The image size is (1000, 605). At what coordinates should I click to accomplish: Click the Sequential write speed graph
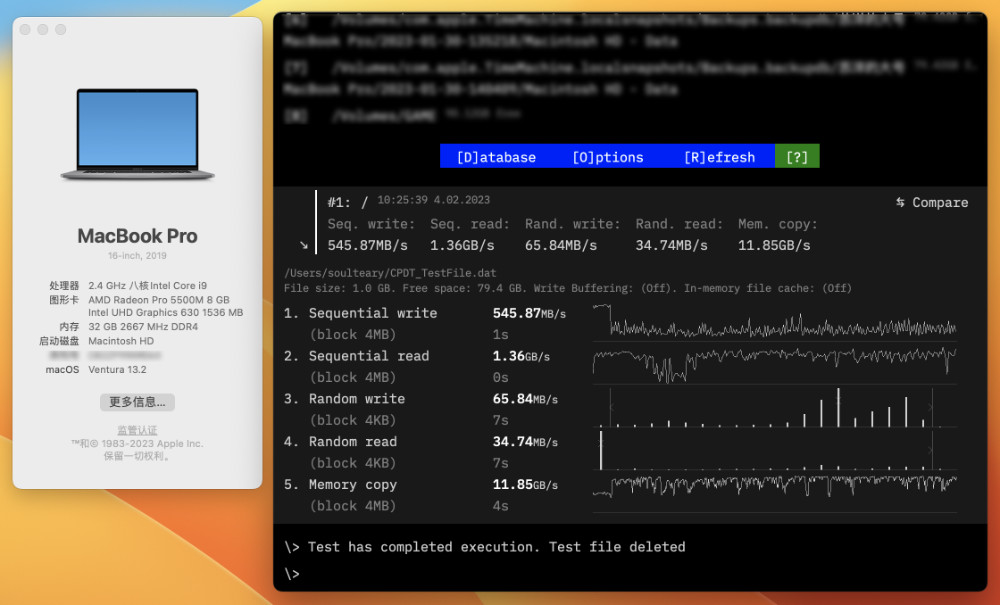point(774,322)
